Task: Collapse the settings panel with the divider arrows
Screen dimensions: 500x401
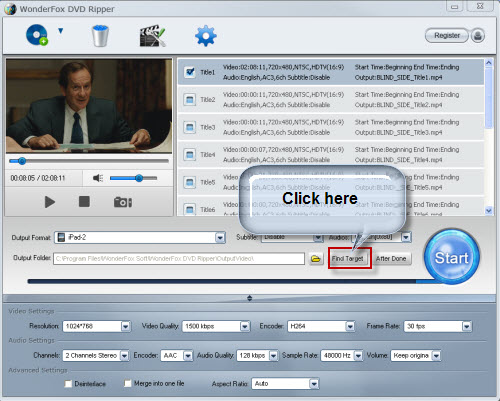Action: 250,298
